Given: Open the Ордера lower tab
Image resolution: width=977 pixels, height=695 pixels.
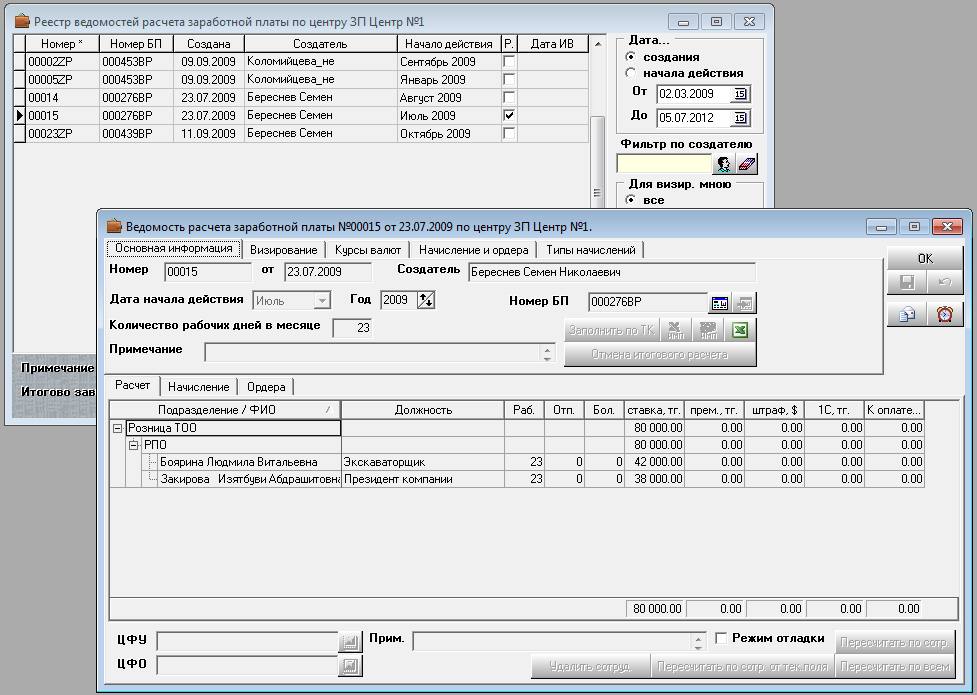Looking at the screenshot, I should click(266, 387).
